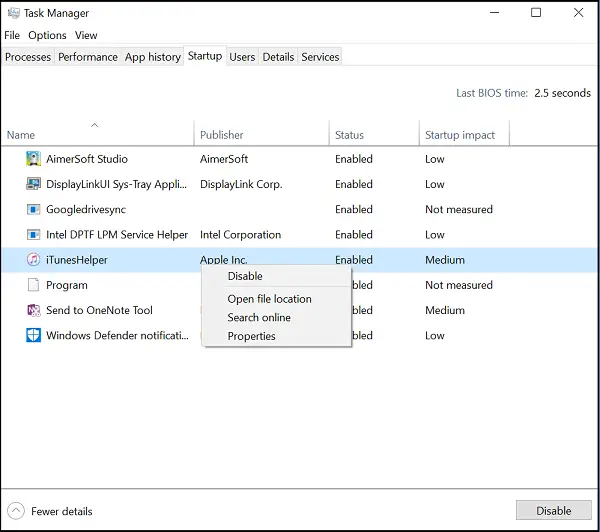
Task: Click the Last BIOS time value
Action: click(562, 93)
